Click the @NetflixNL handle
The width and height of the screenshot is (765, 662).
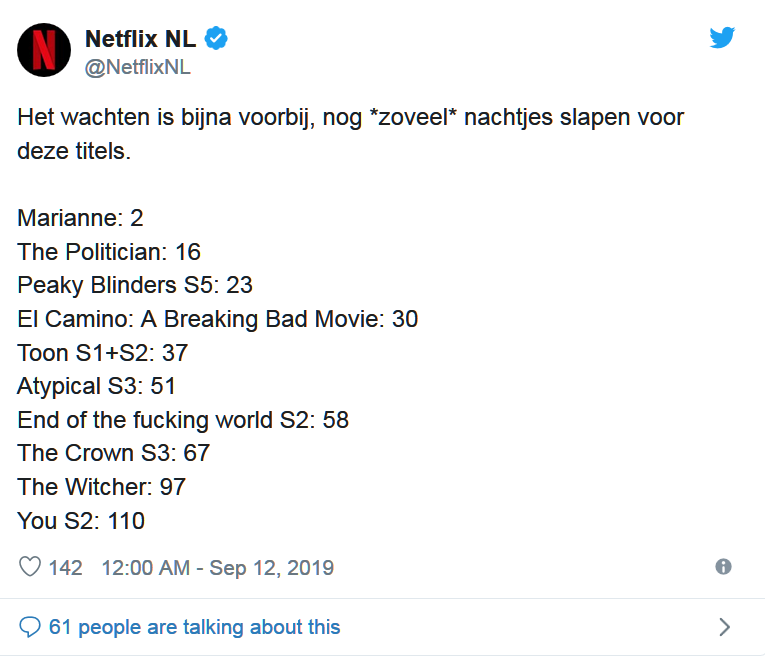138,67
